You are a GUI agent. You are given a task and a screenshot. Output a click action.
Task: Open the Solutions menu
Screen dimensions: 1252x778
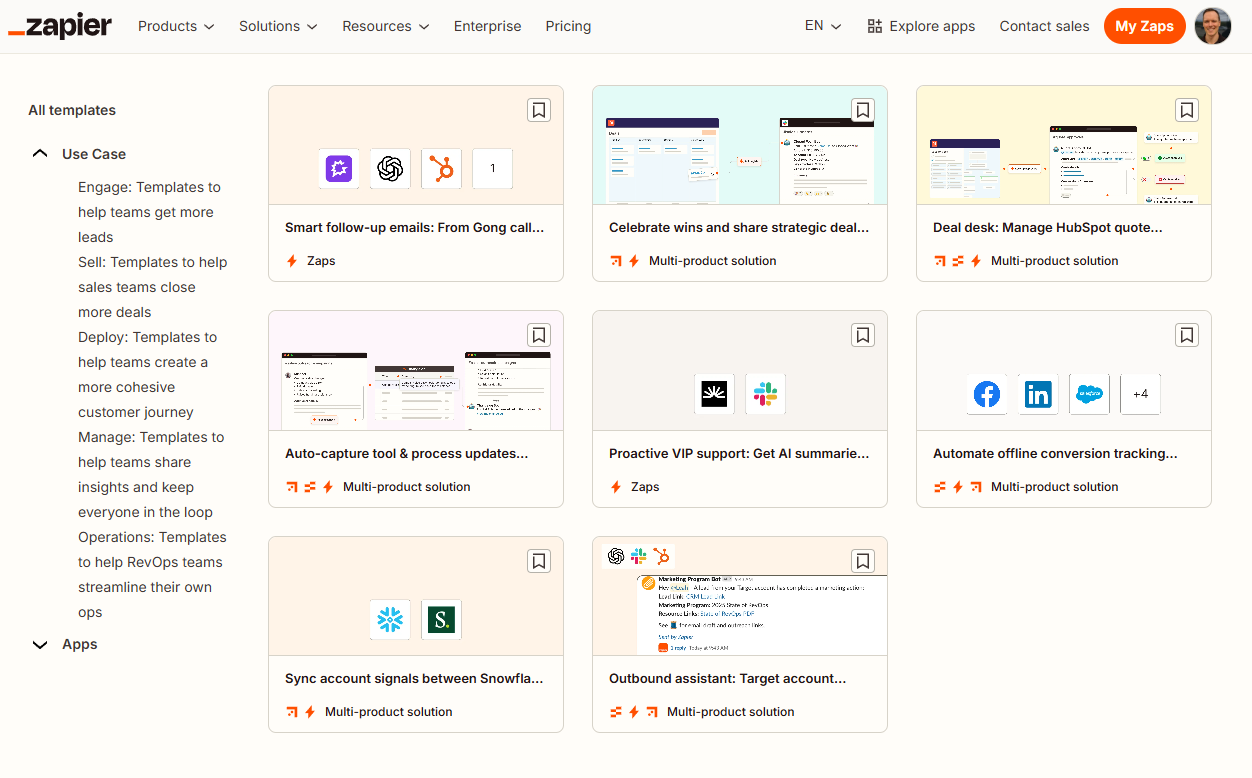278,26
